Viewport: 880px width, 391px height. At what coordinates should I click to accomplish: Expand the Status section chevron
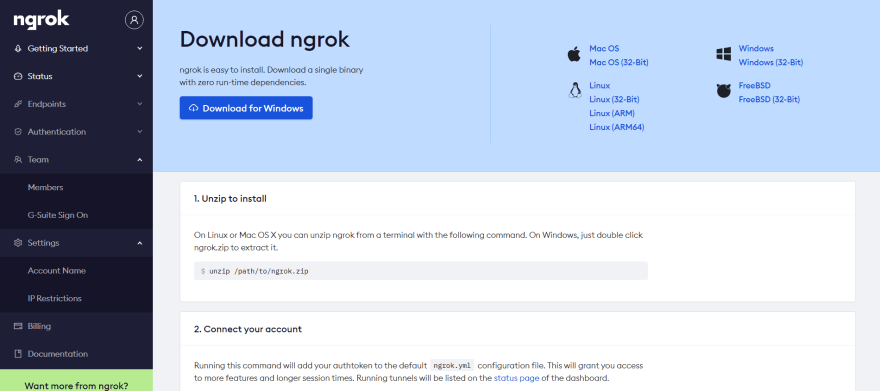(x=140, y=76)
